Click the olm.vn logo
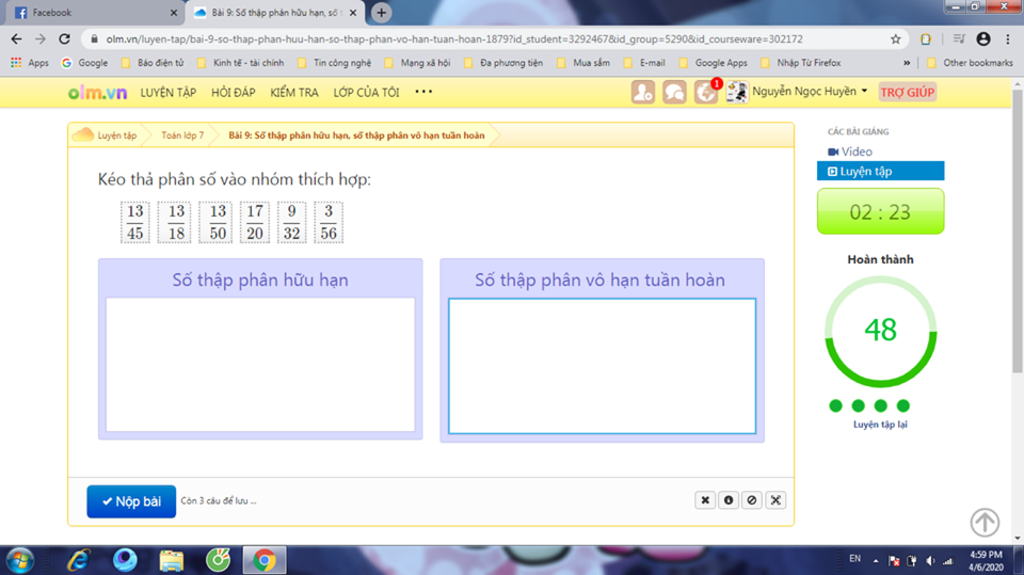 pyautogui.click(x=97, y=92)
